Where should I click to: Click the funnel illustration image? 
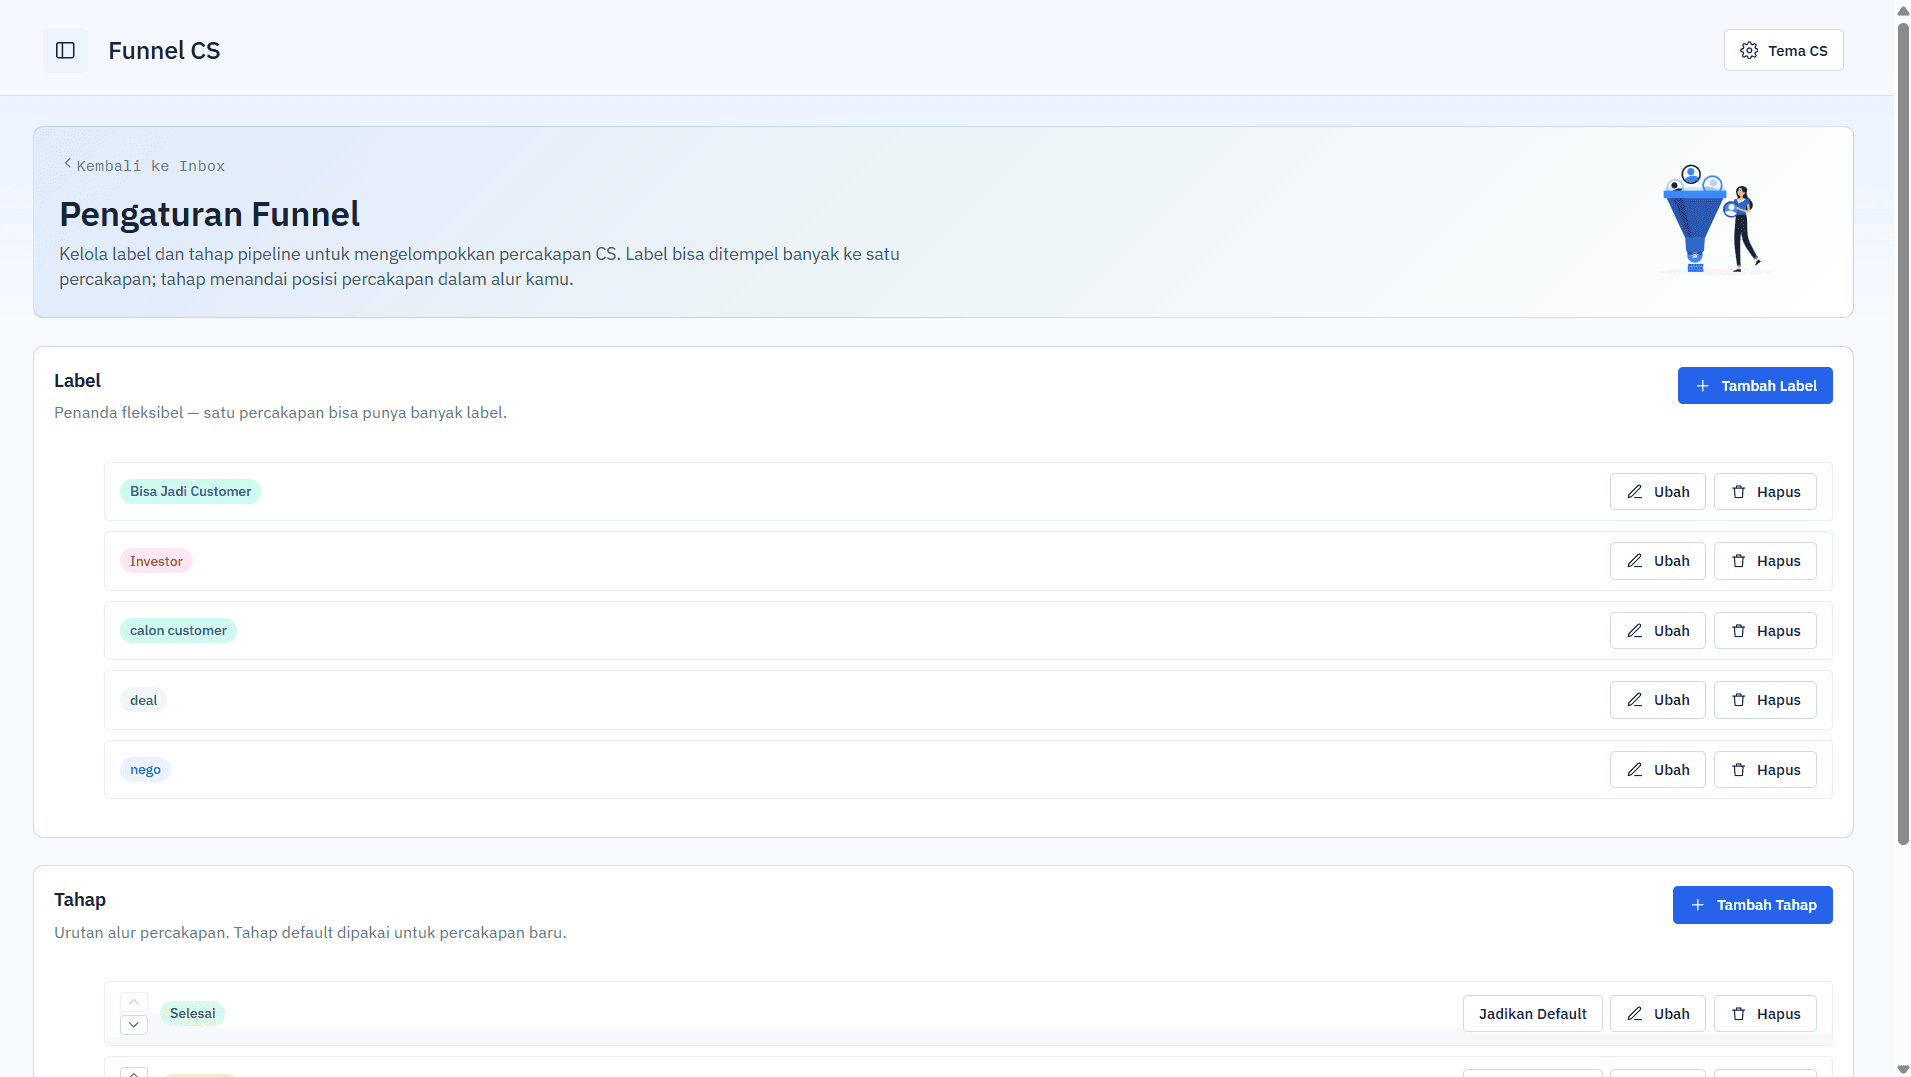click(1714, 220)
